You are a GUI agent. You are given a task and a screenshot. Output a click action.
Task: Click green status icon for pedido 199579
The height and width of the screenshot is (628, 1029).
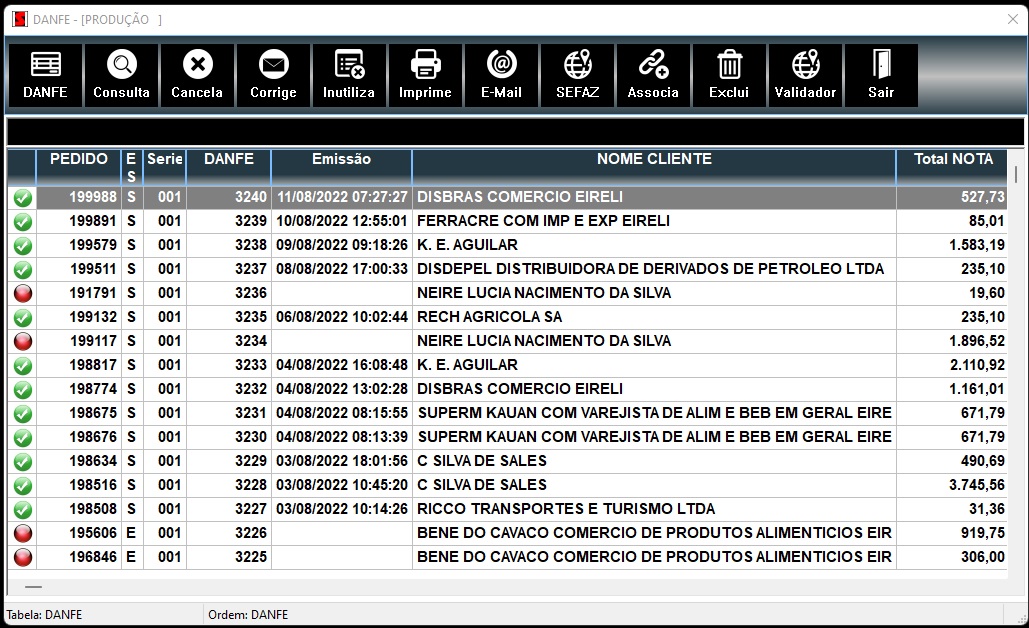(23, 245)
